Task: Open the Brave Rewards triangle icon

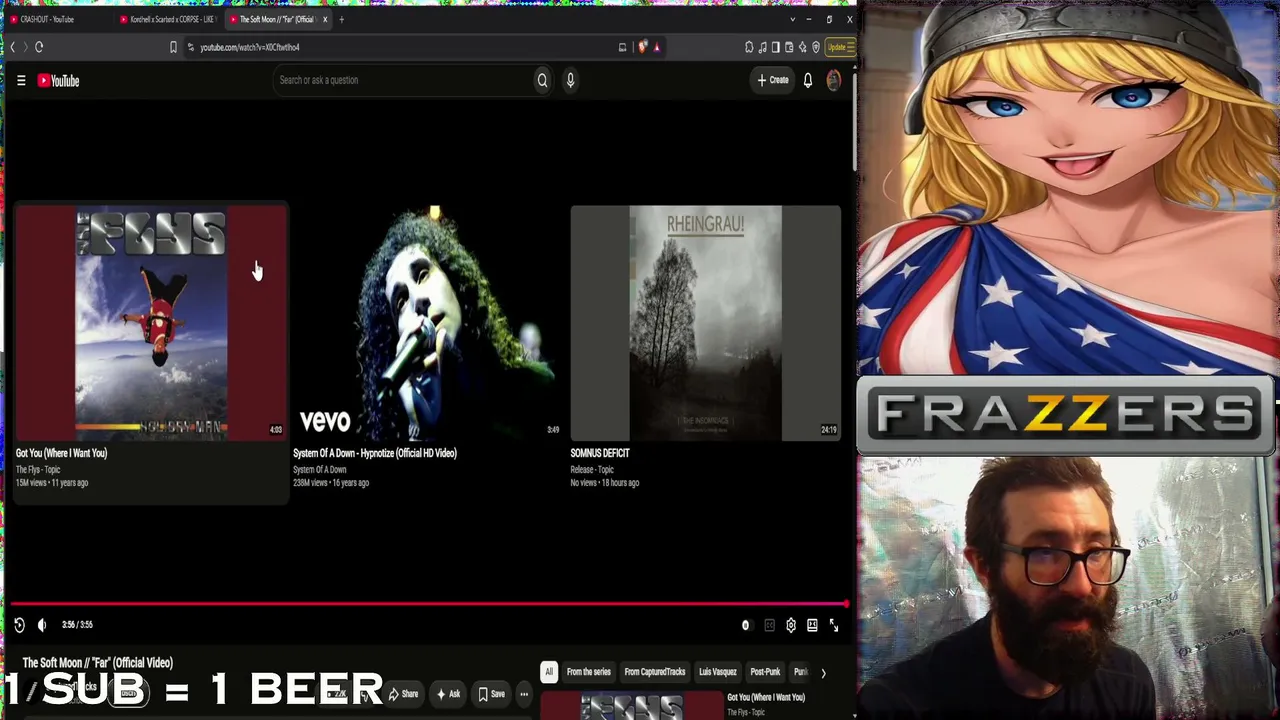Action: click(657, 47)
